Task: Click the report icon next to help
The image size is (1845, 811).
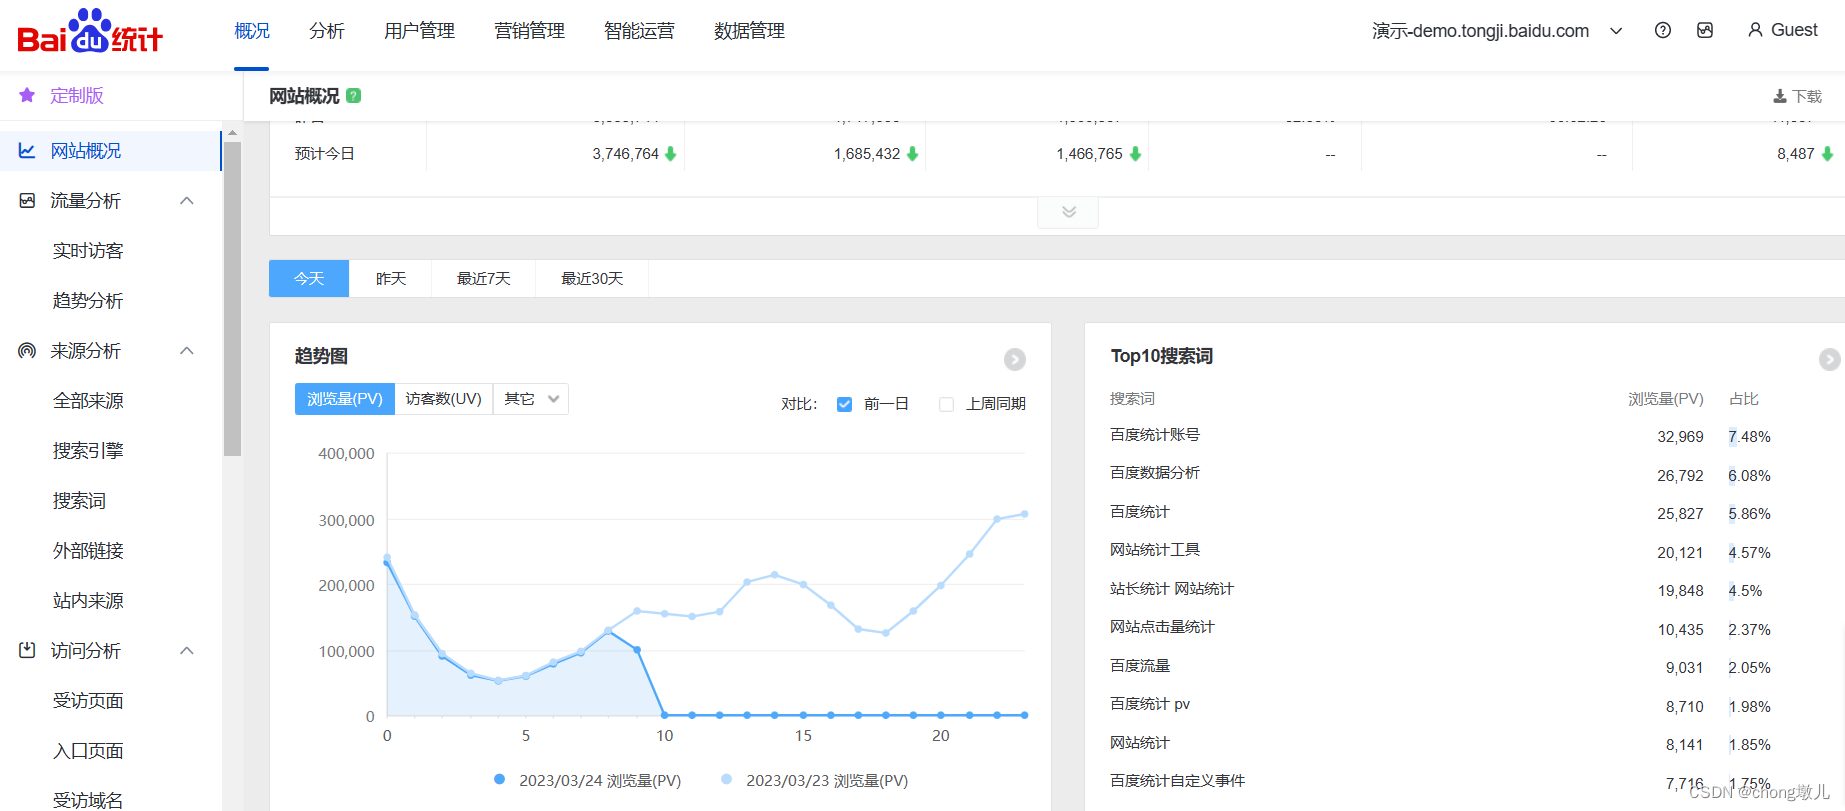Action: point(1705,30)
